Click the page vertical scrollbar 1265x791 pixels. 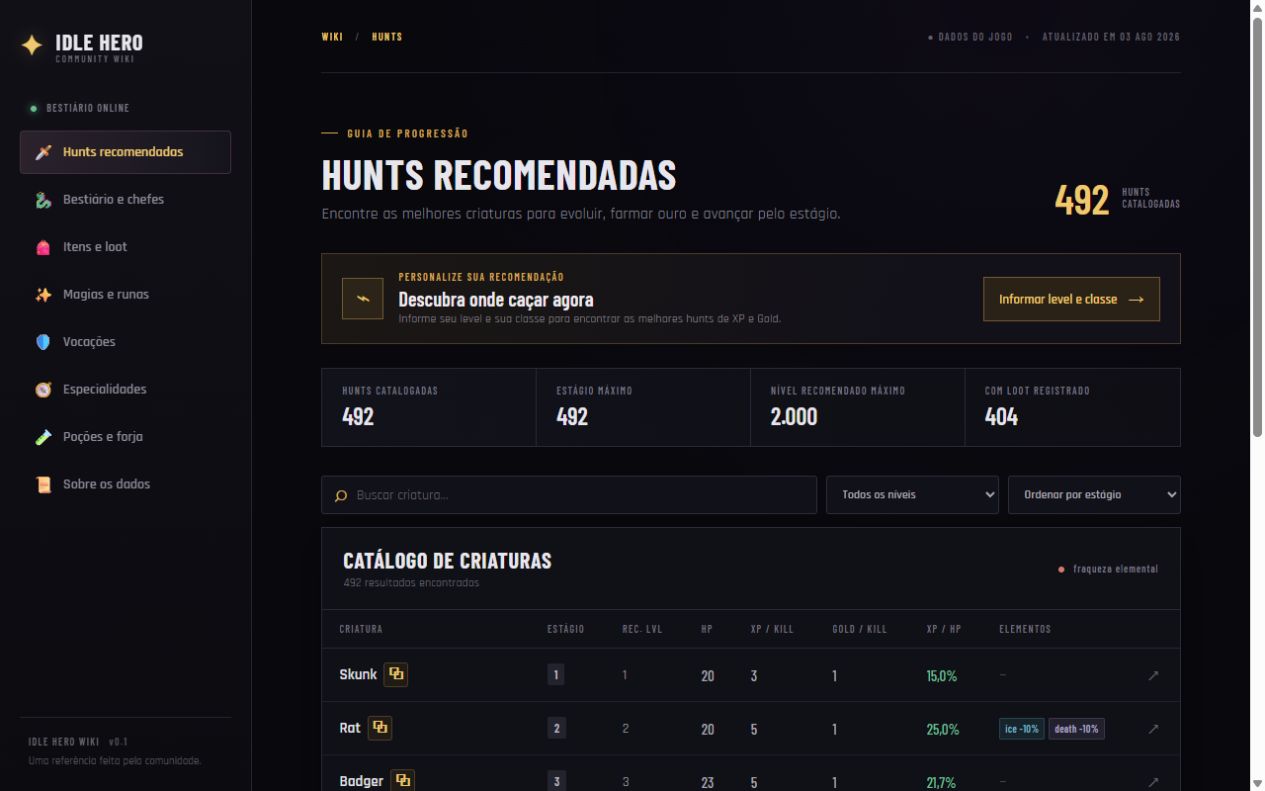[x=1257, y=228]
